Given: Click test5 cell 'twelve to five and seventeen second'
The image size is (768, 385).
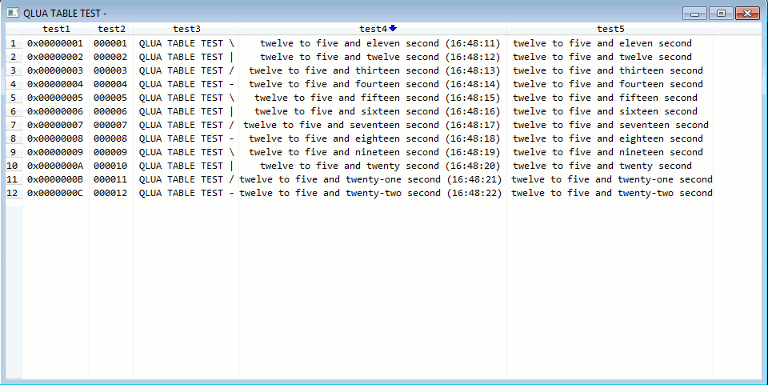Looking at the screenshot, I should pyautogui.click(x=610, y=125).
